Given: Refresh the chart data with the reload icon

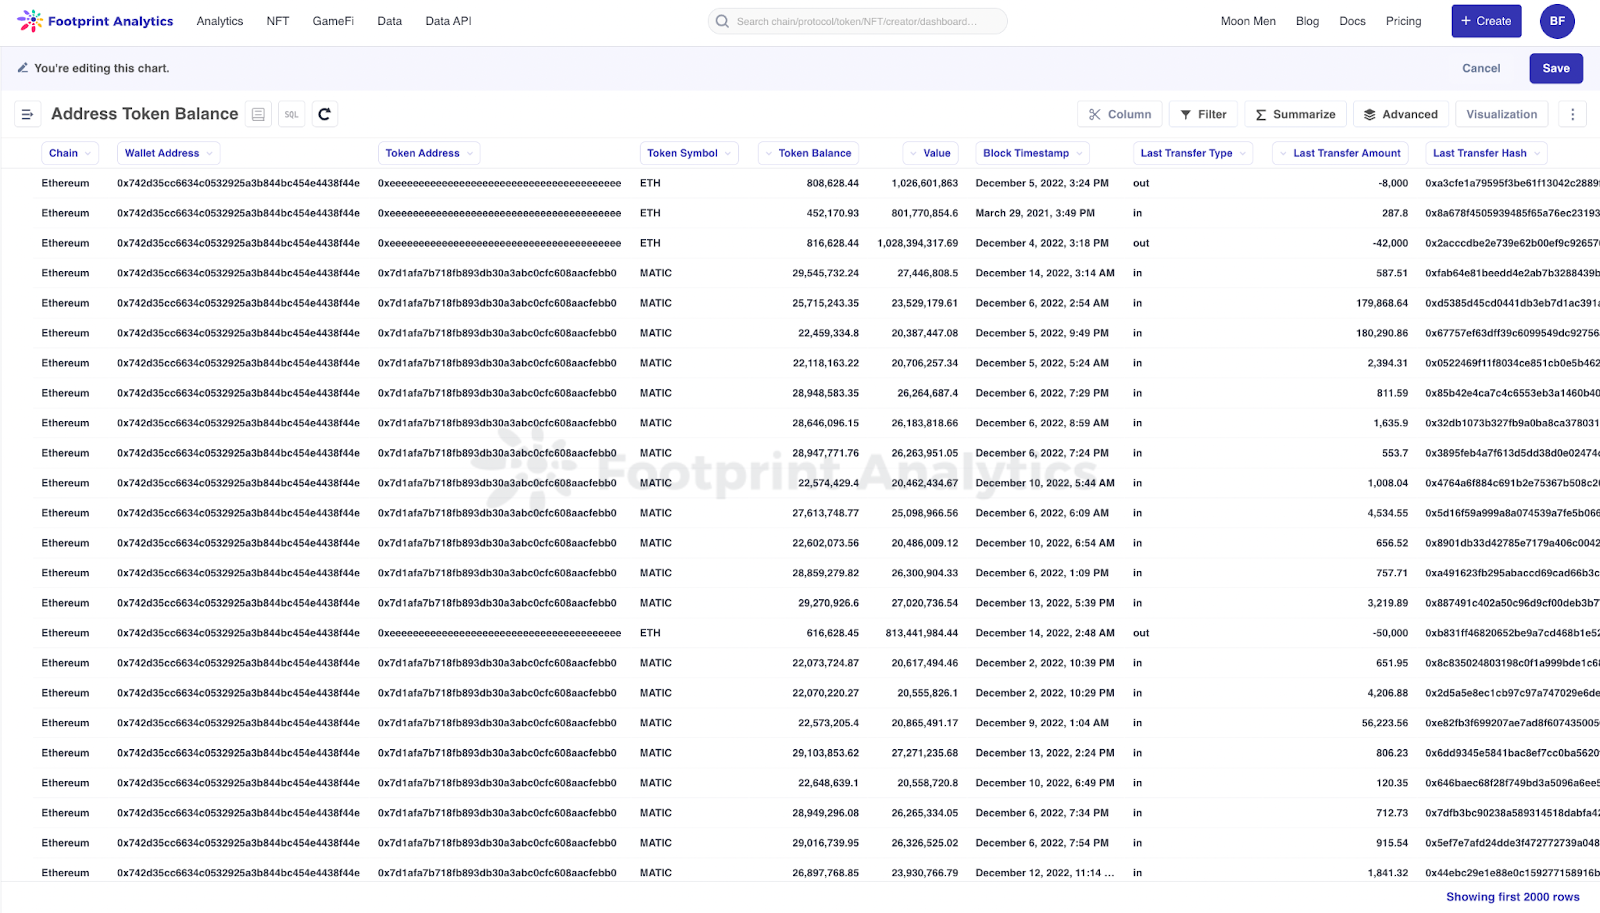Looking at the screenshot, I should 324,113.
